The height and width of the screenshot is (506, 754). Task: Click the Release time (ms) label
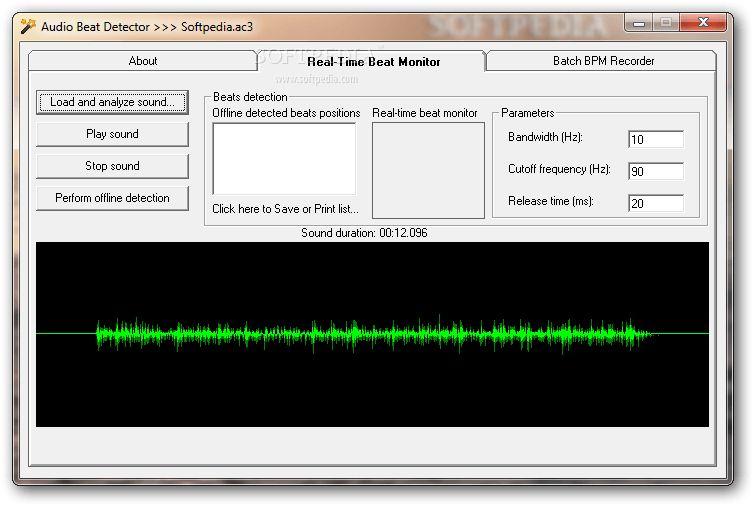click(x=551, y=201)
